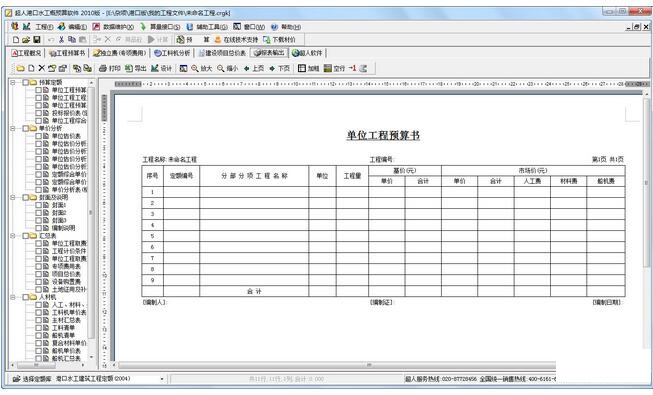Screen dimensions: 653x395
Task: Click the fit-page icon before 放大
Action: pos(183,68)
